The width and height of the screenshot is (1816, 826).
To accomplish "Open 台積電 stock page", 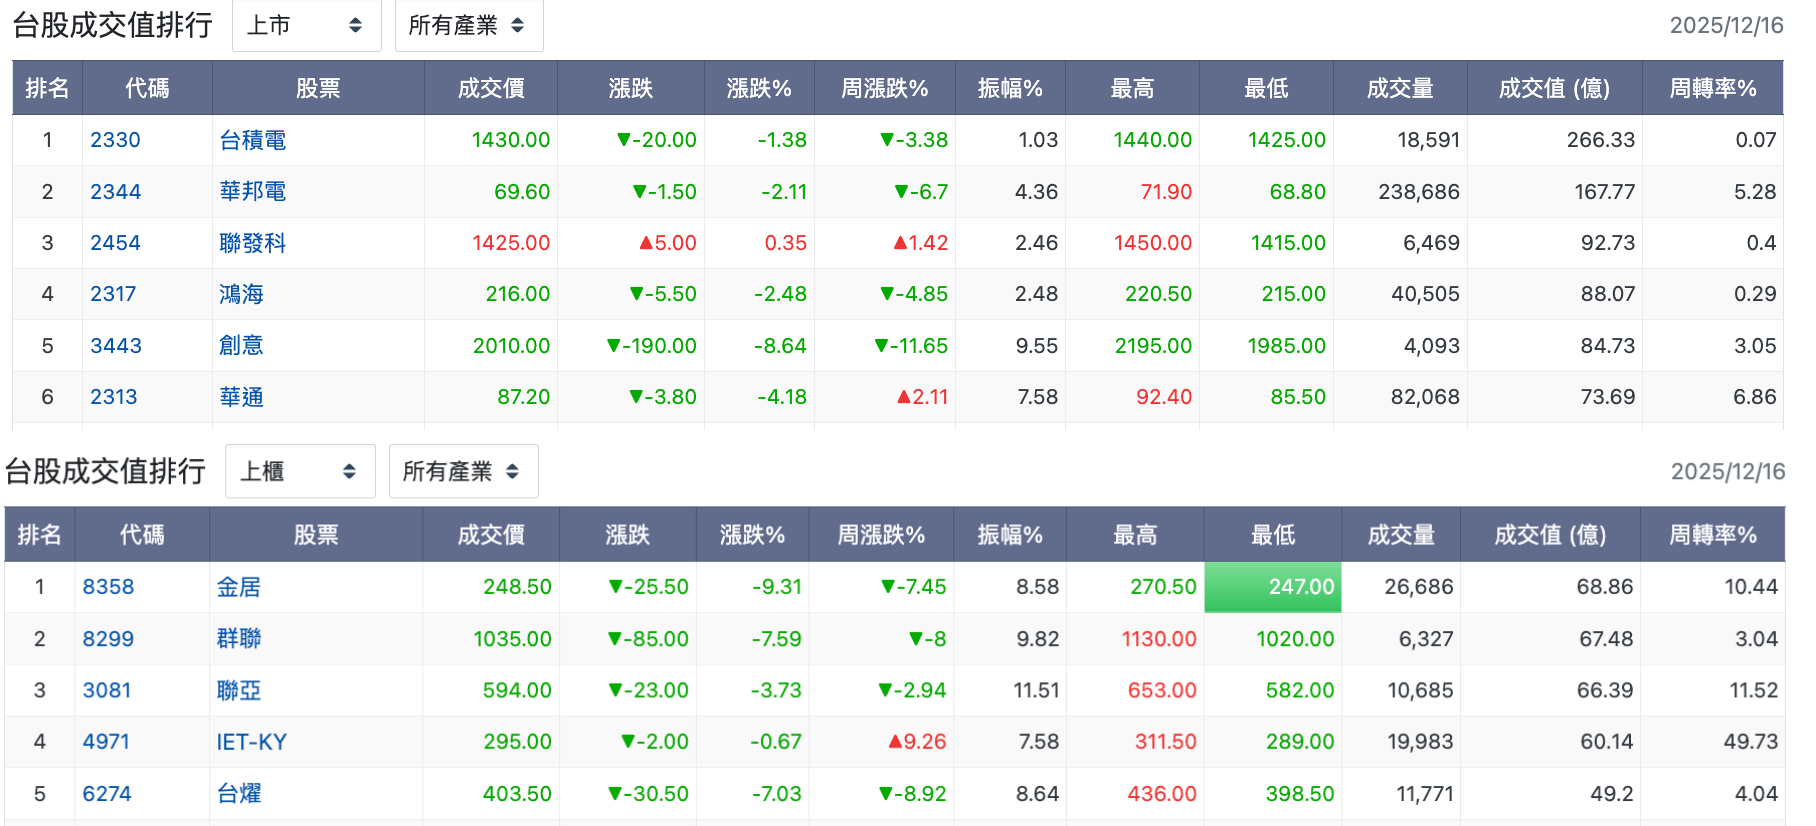I will tap(253, 140).
